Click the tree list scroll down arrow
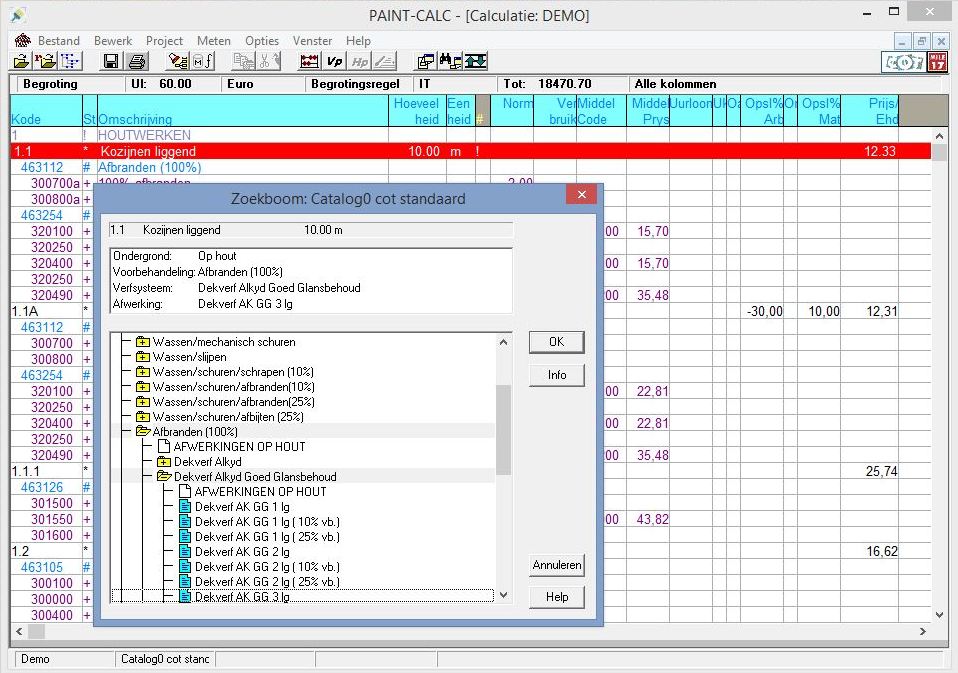Image resolution: width=958 pixels, height=673 pixels. (503, 596)
